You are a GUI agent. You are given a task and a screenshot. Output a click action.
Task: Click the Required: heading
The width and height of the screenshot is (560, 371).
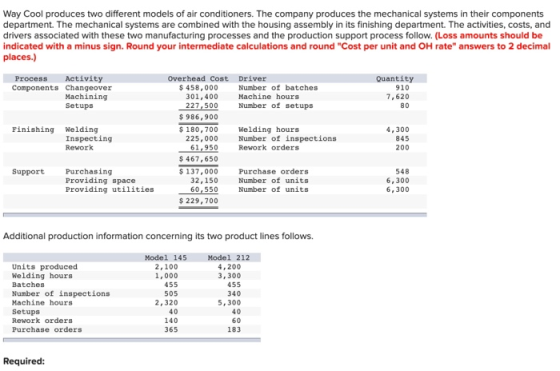coord(24,361)
